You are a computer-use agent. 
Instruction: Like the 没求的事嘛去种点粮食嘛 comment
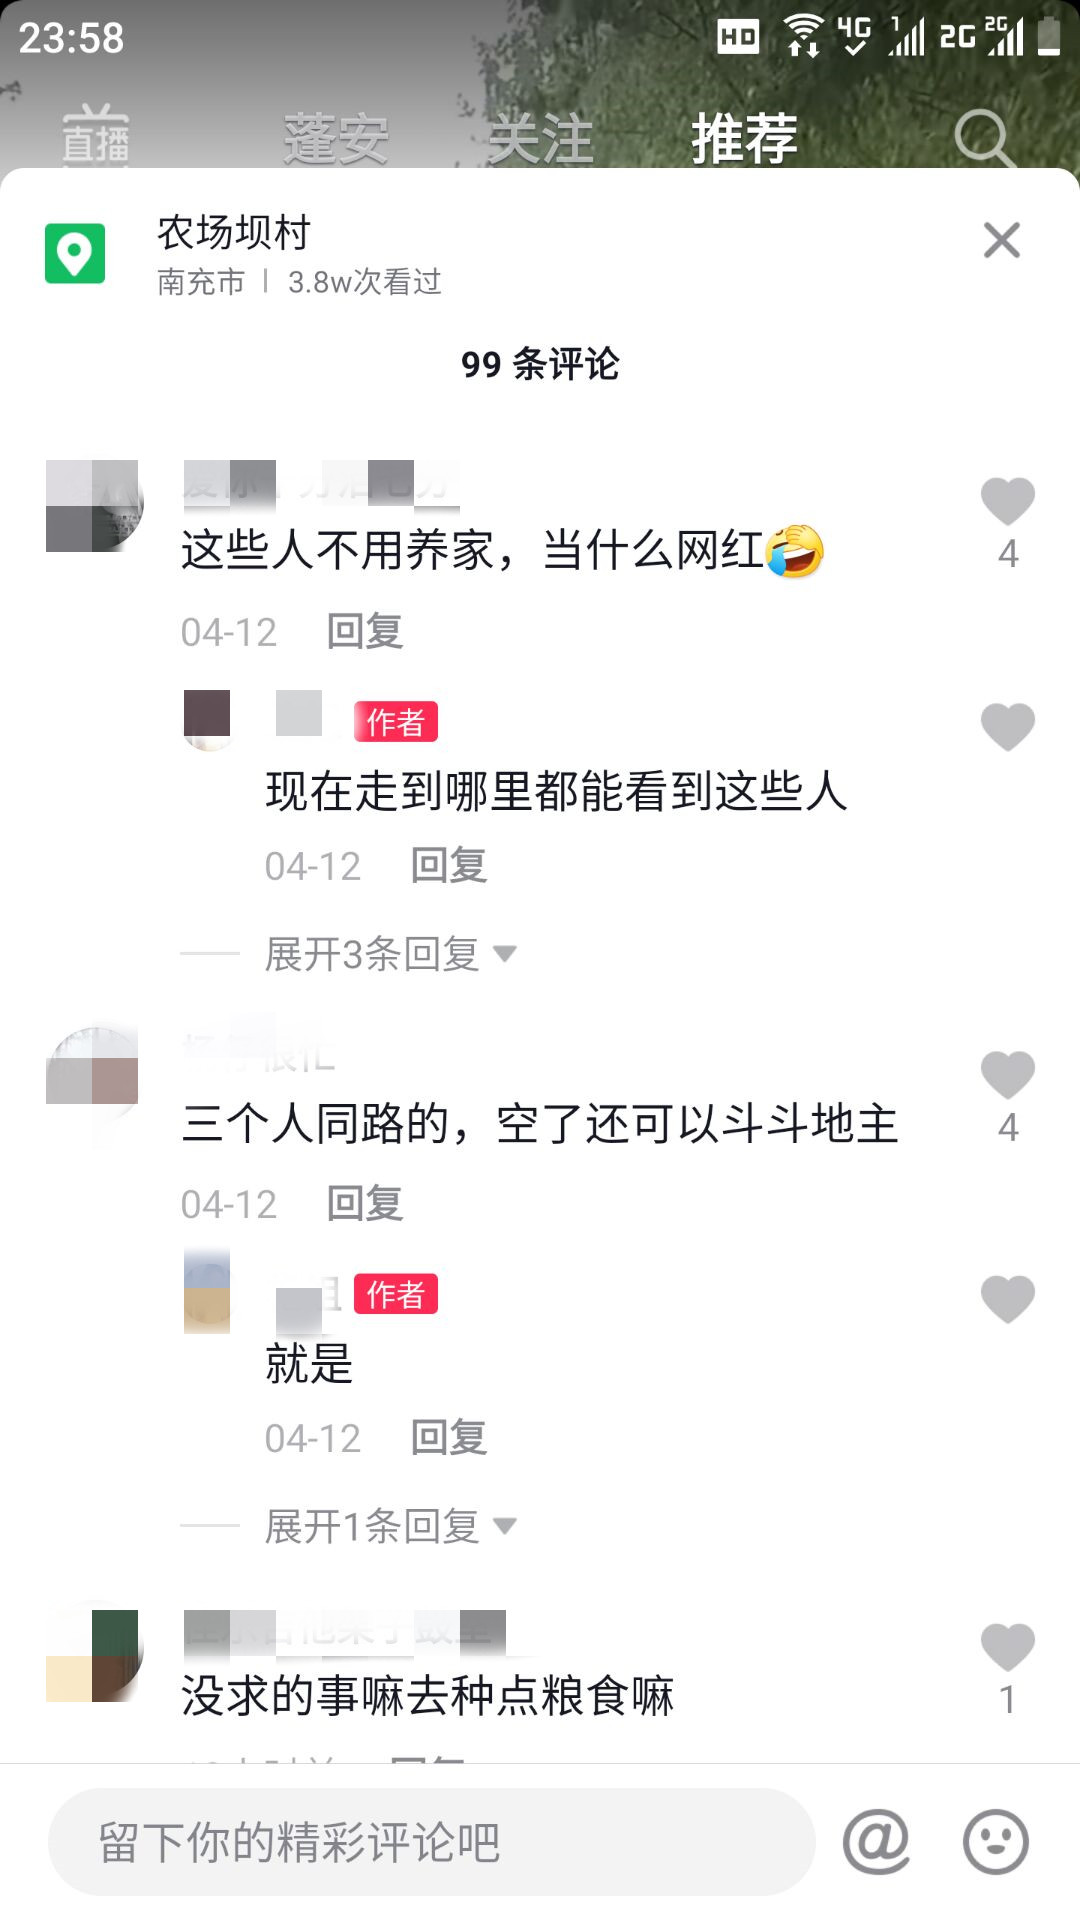(1007, 1647)
